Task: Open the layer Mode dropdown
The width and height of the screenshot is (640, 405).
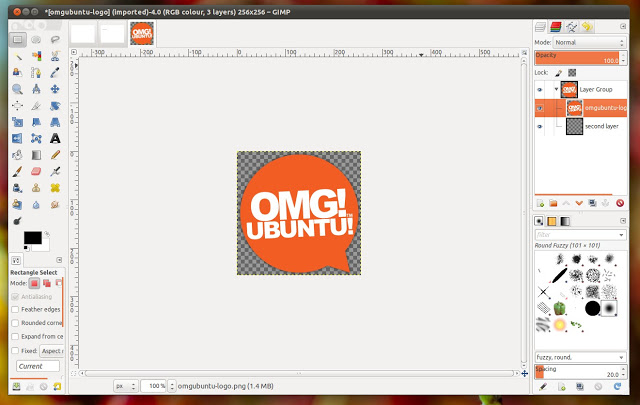Action: [x=589, y=42]
